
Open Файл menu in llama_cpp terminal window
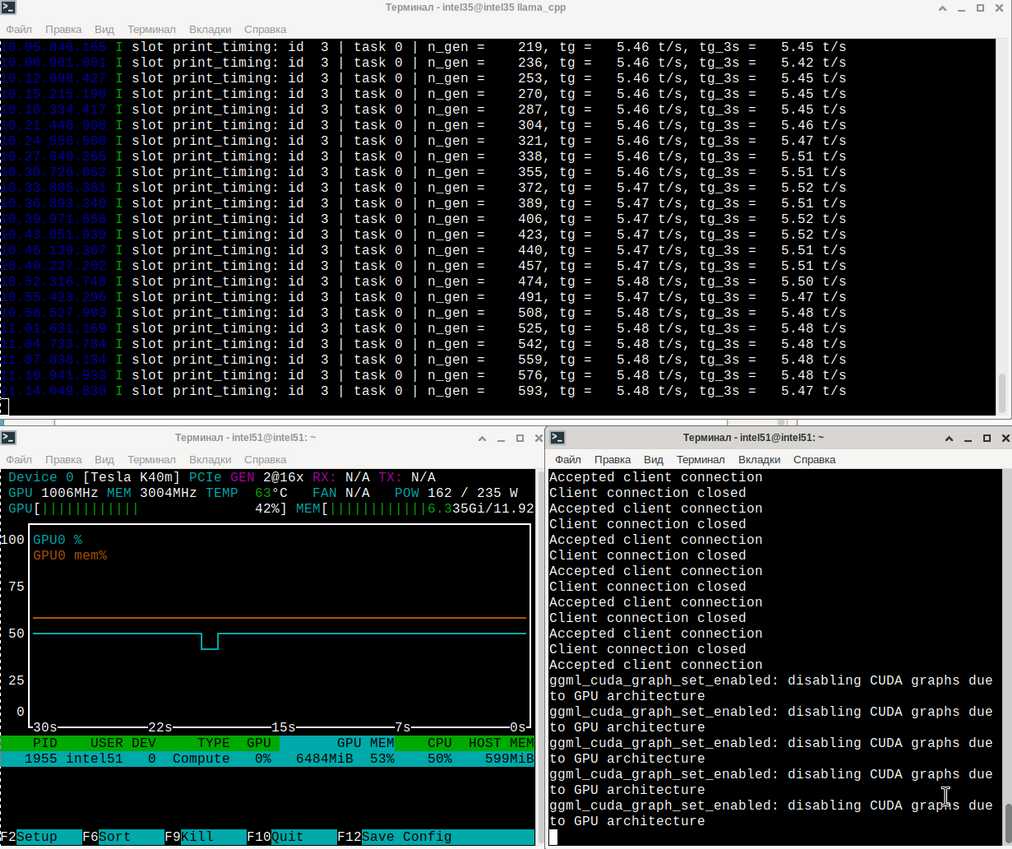point(19,29)
